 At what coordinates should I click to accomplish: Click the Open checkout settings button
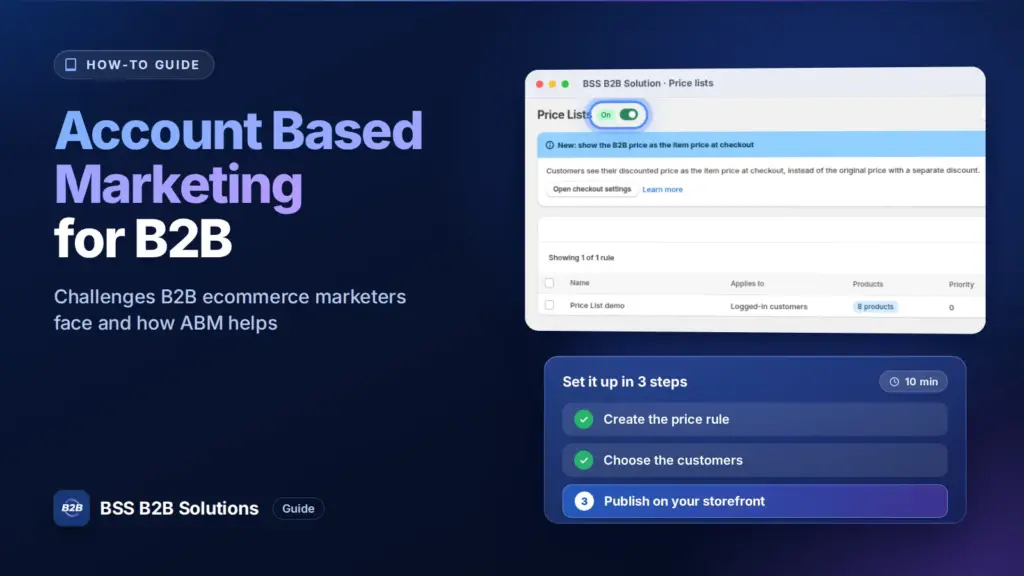(592, 189)
